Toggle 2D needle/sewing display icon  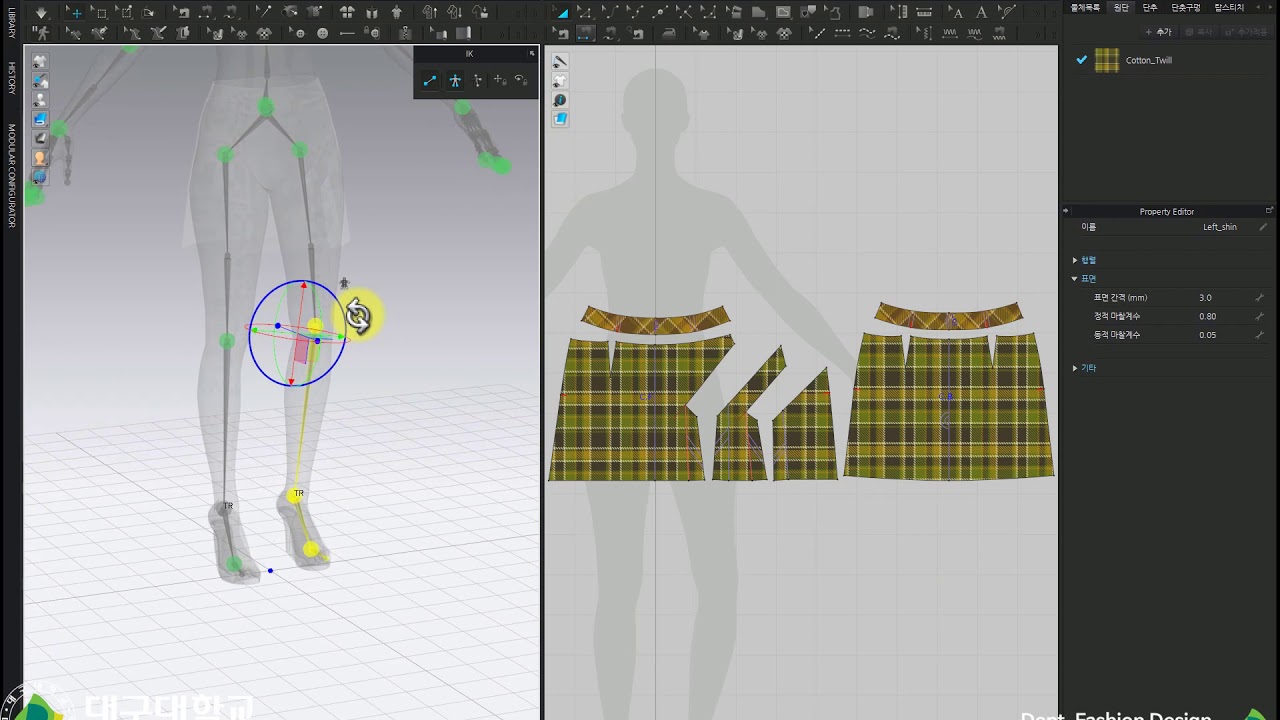point(560,62)
